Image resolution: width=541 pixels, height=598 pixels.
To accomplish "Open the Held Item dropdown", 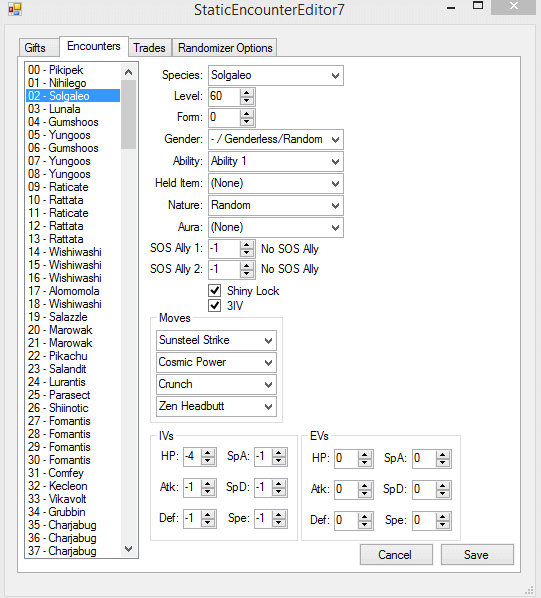I will (276, 183).
